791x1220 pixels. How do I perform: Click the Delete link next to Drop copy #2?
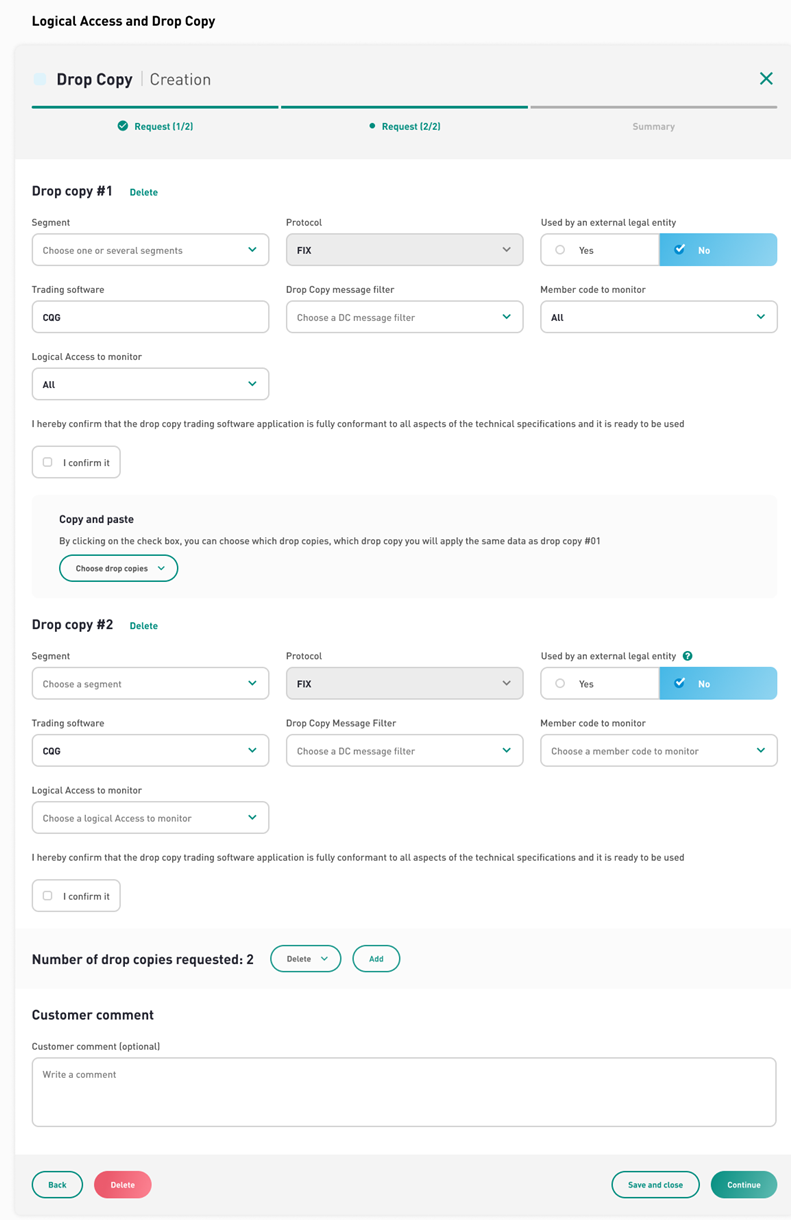pyautogui.click(x=144, y=626)
